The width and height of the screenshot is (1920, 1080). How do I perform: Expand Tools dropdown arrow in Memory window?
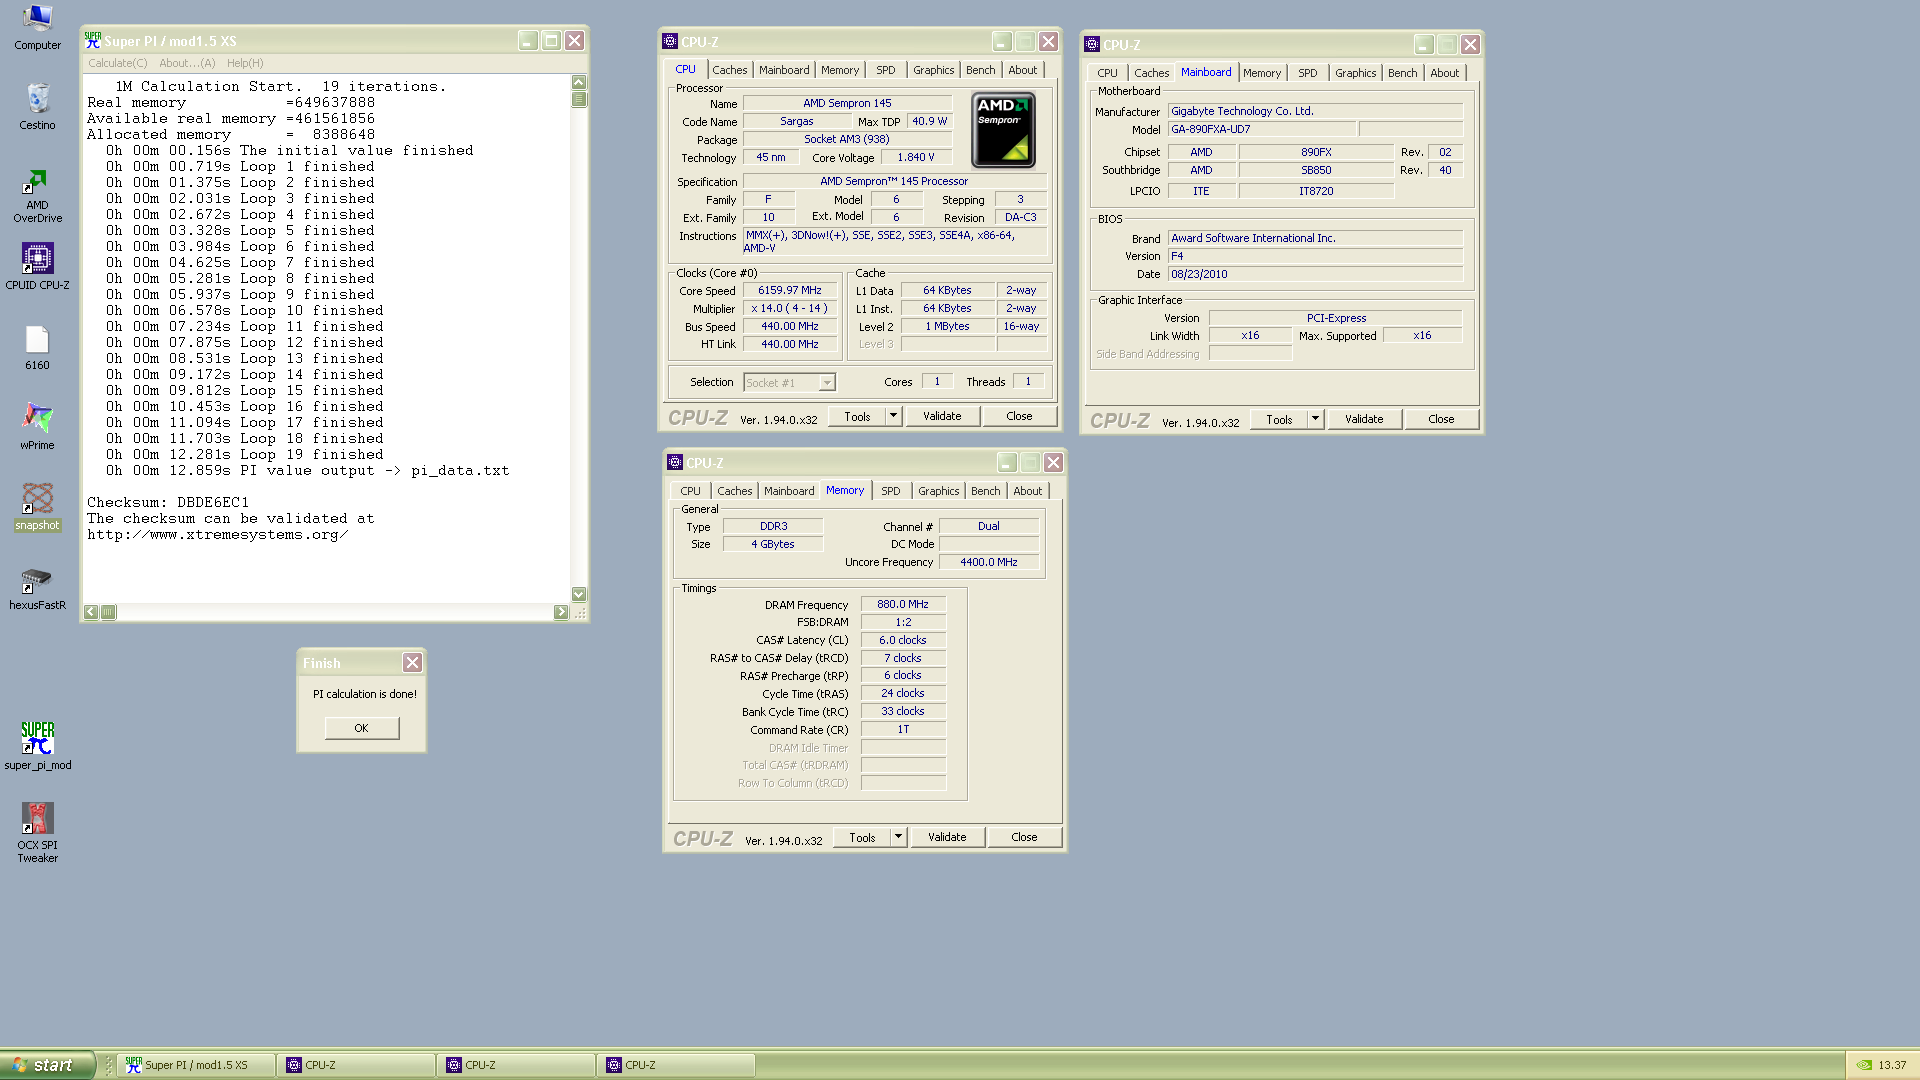[x=899, y=837]
